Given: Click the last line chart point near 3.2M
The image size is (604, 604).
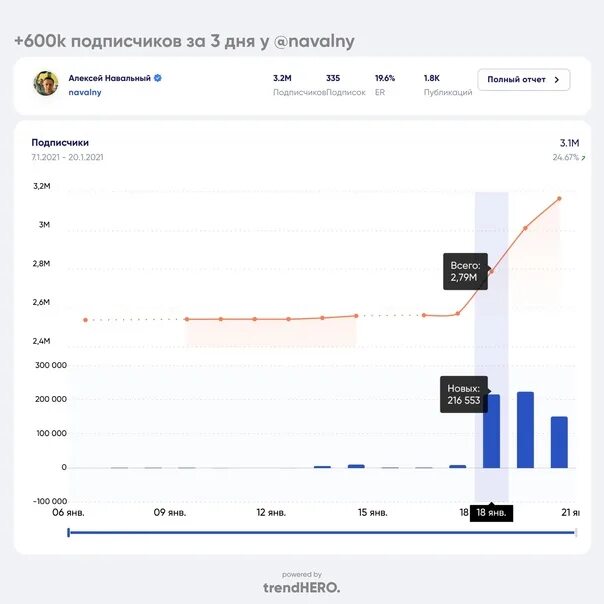Looking at the screenshot, I should pyautogui.click(x=559, y=199).
